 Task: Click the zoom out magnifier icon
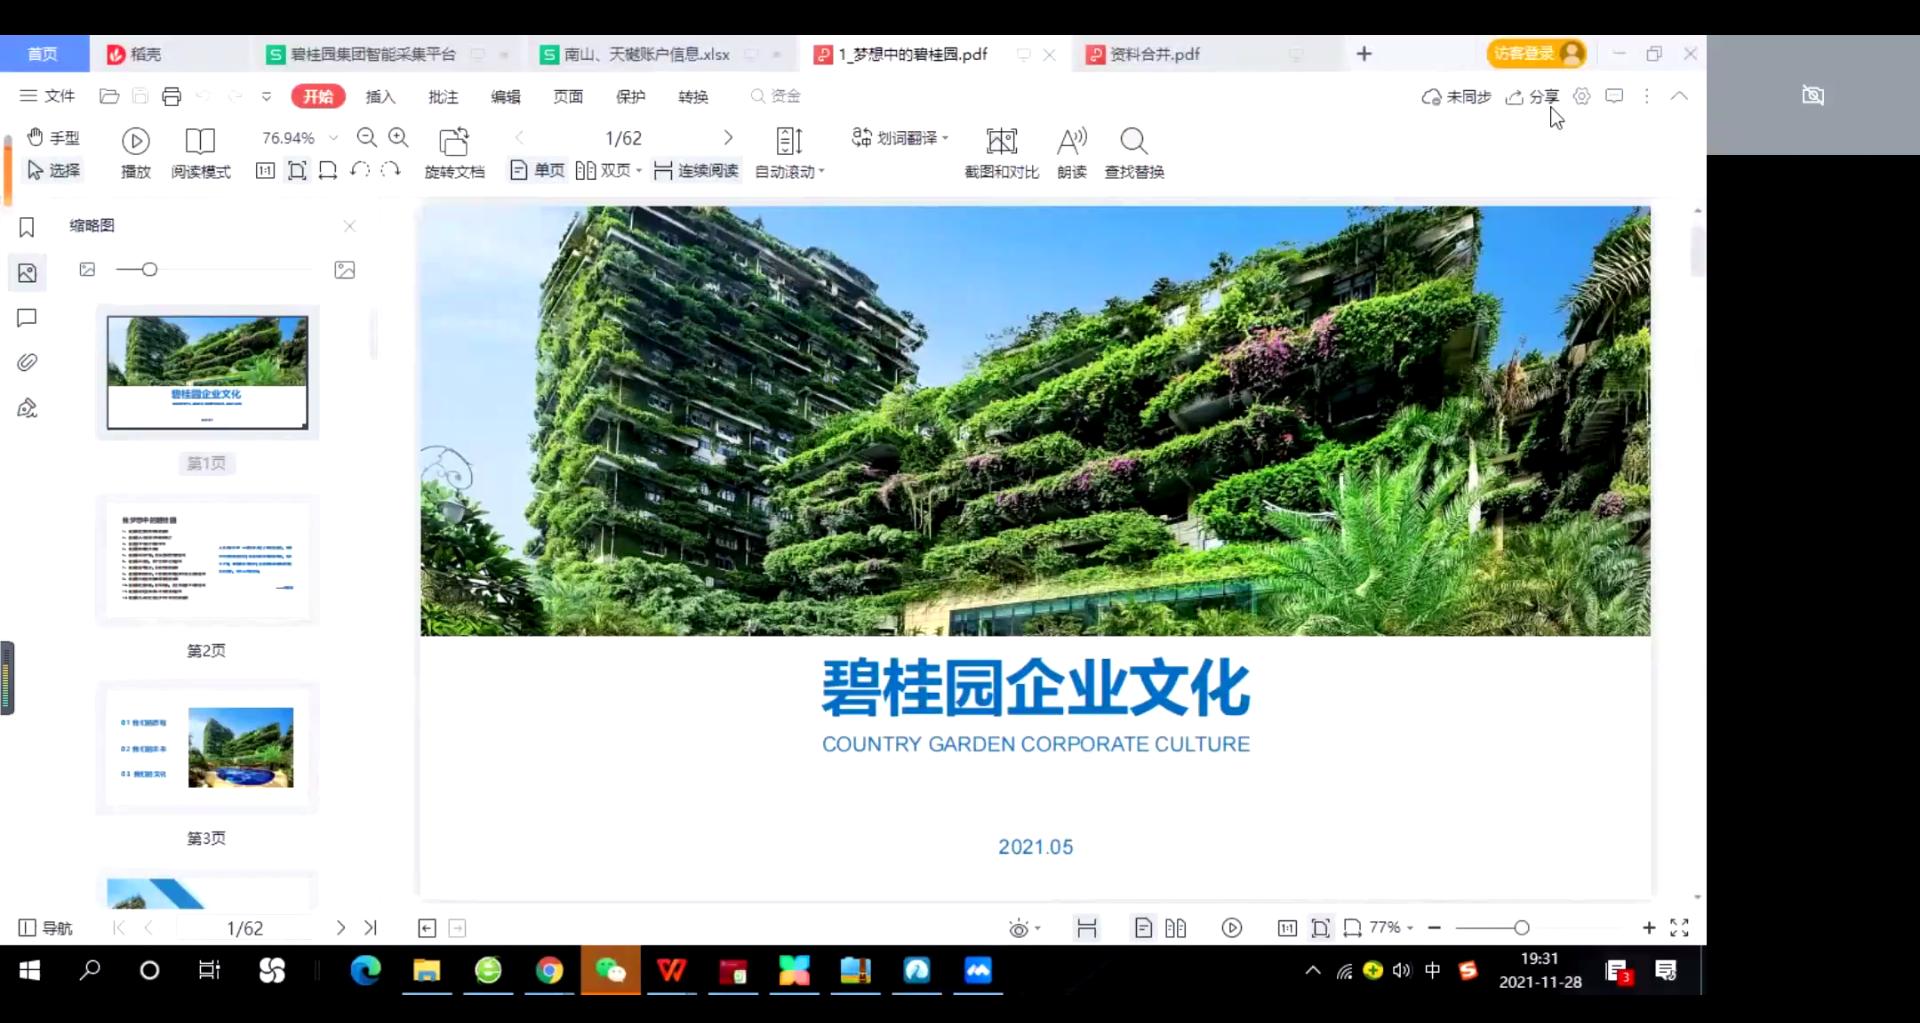click(x=367, y=138)
